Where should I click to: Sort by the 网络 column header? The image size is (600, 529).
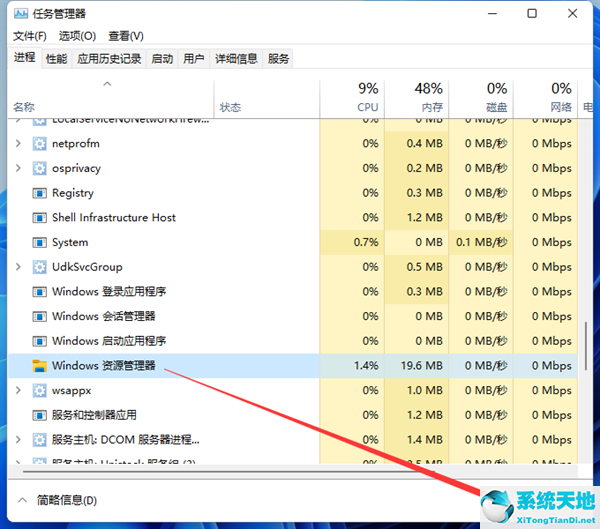546,99
